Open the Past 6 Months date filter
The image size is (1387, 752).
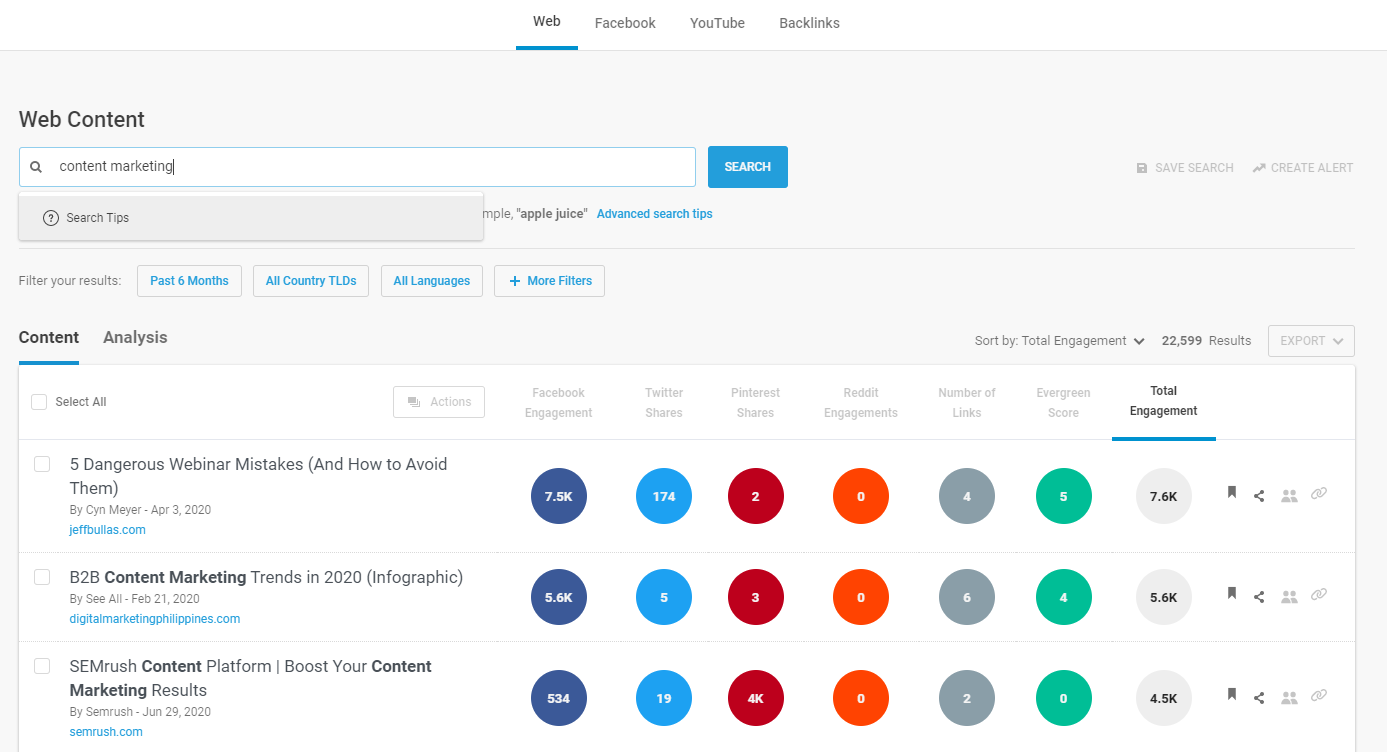pos(189,281)
